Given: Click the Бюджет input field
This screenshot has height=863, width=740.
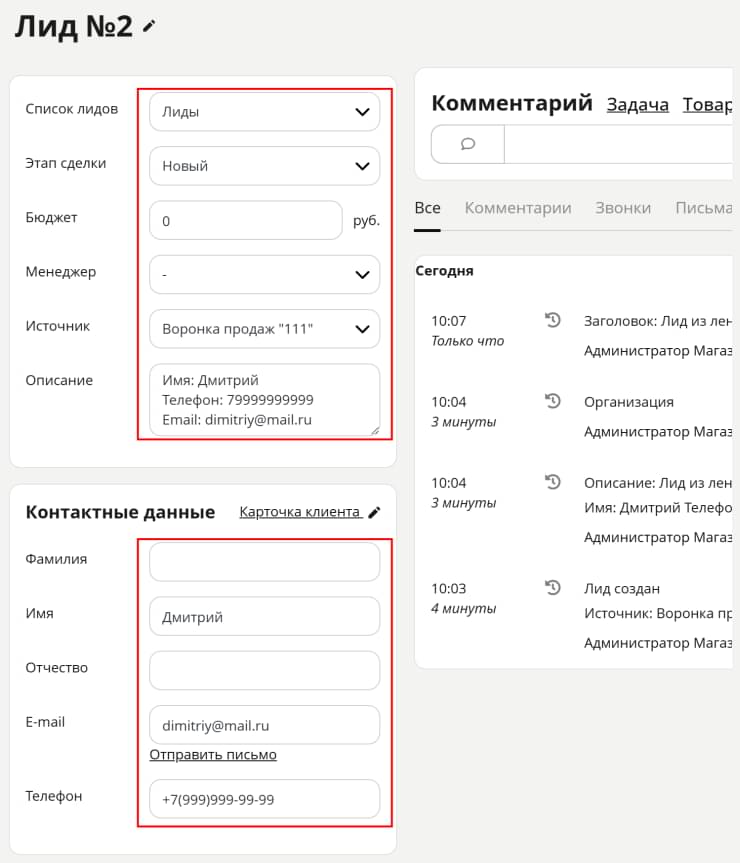Looking at the screenshot, I should point(245,220).
